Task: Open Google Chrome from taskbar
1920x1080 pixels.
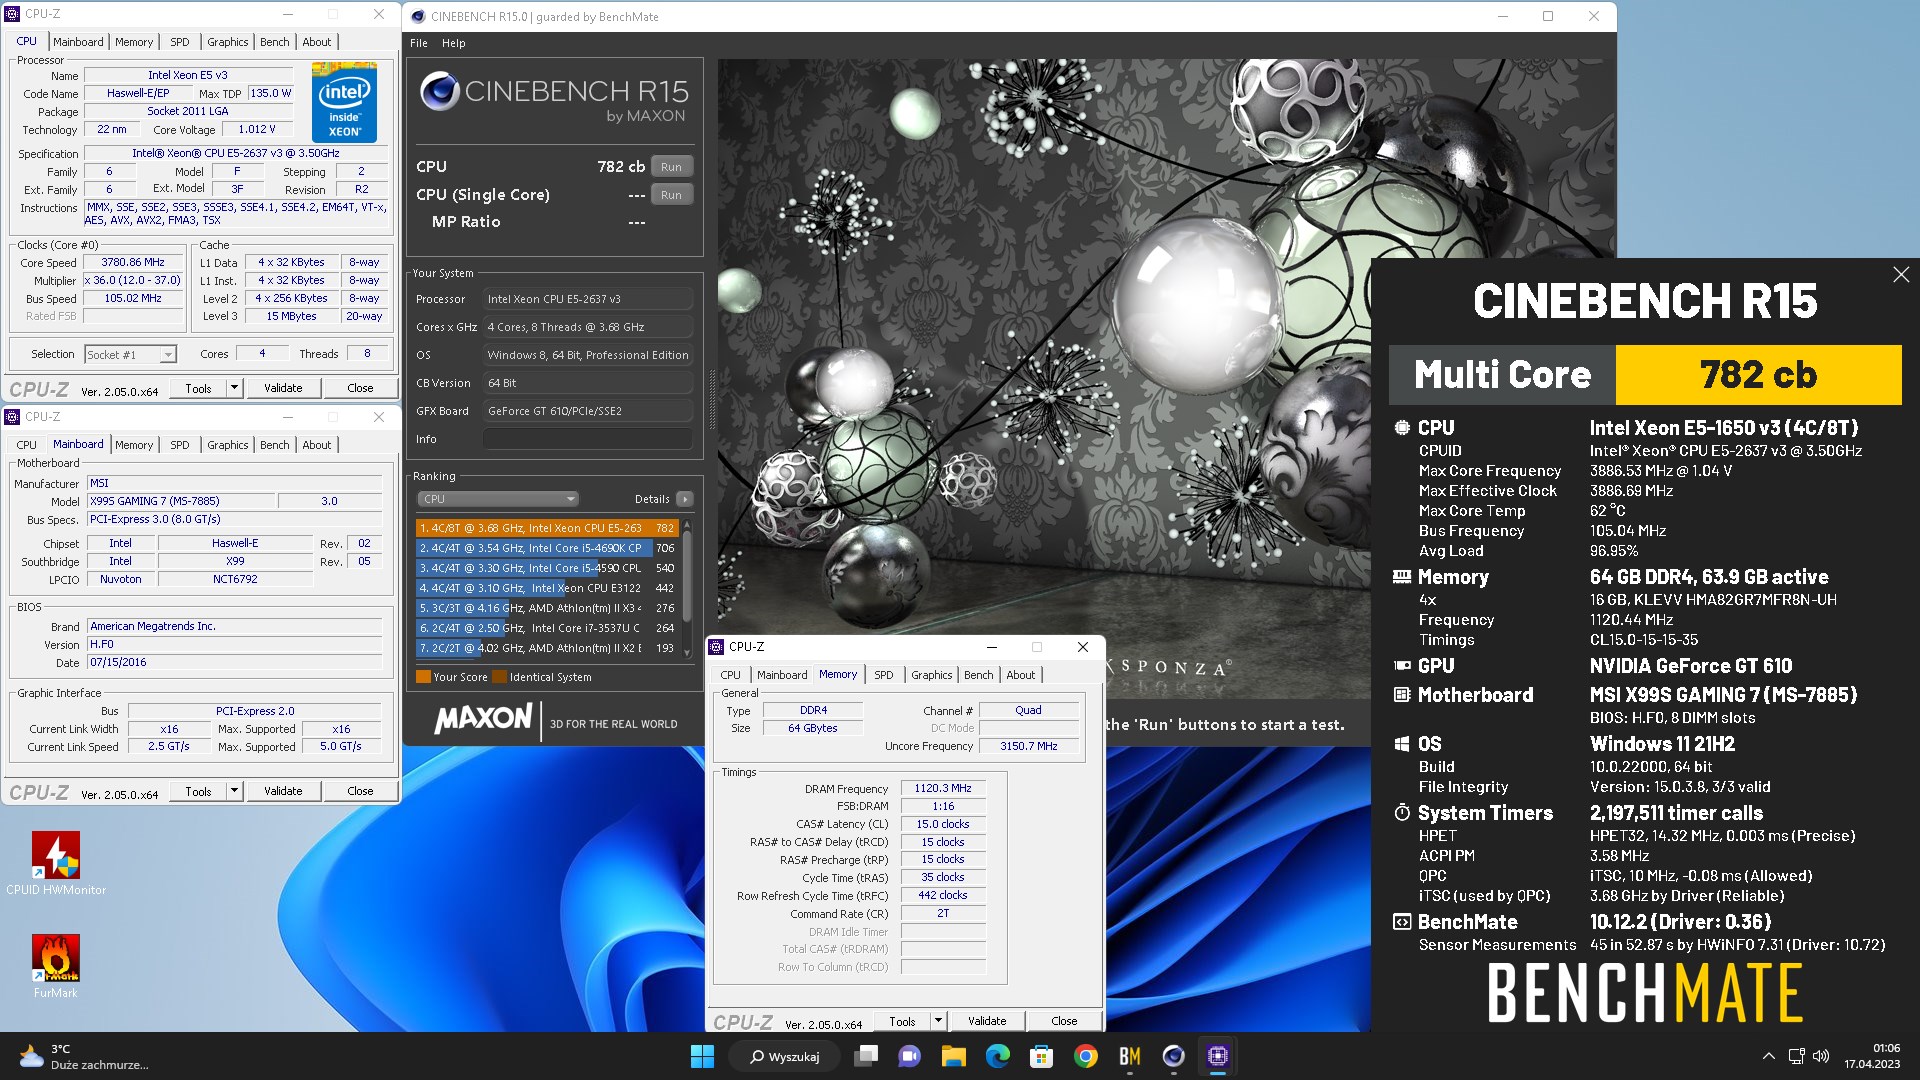Action: click(x=1085, y=1056)
